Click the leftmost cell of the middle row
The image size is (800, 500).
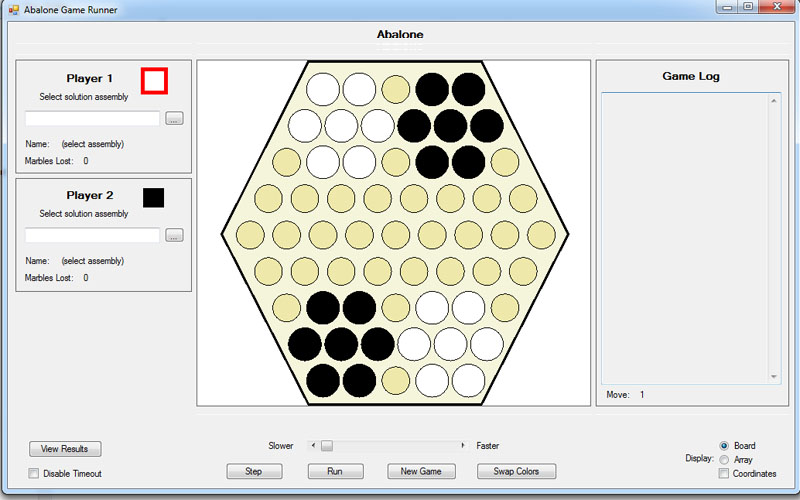pyautogui.click(x=250, y=235)
